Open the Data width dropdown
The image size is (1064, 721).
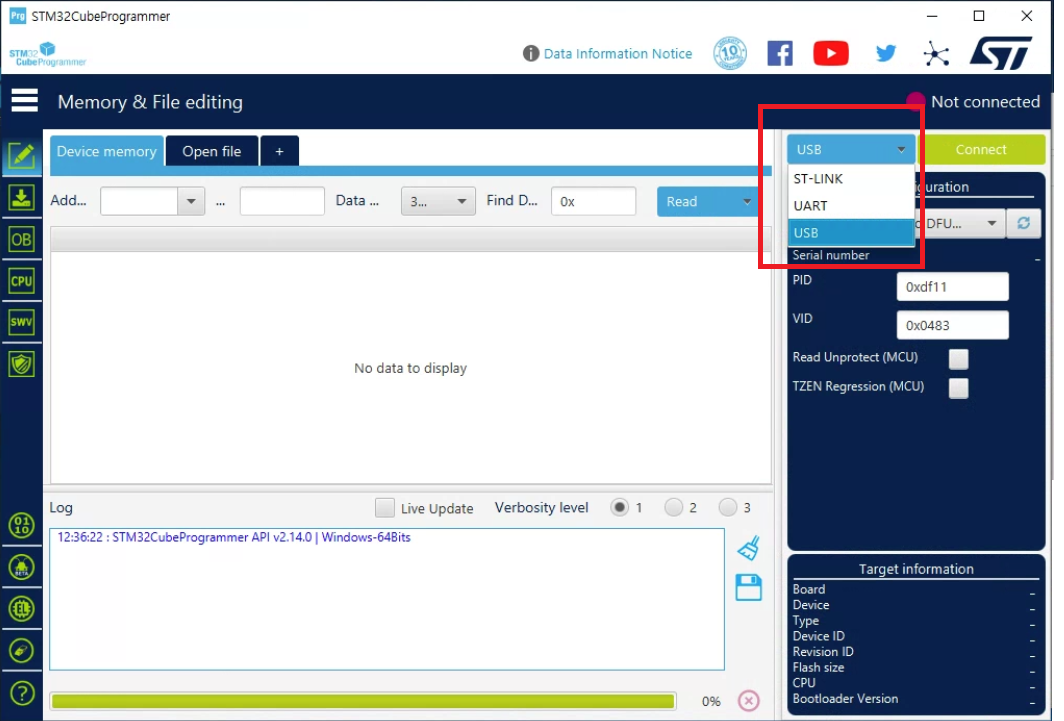click(x=437, y=201)
